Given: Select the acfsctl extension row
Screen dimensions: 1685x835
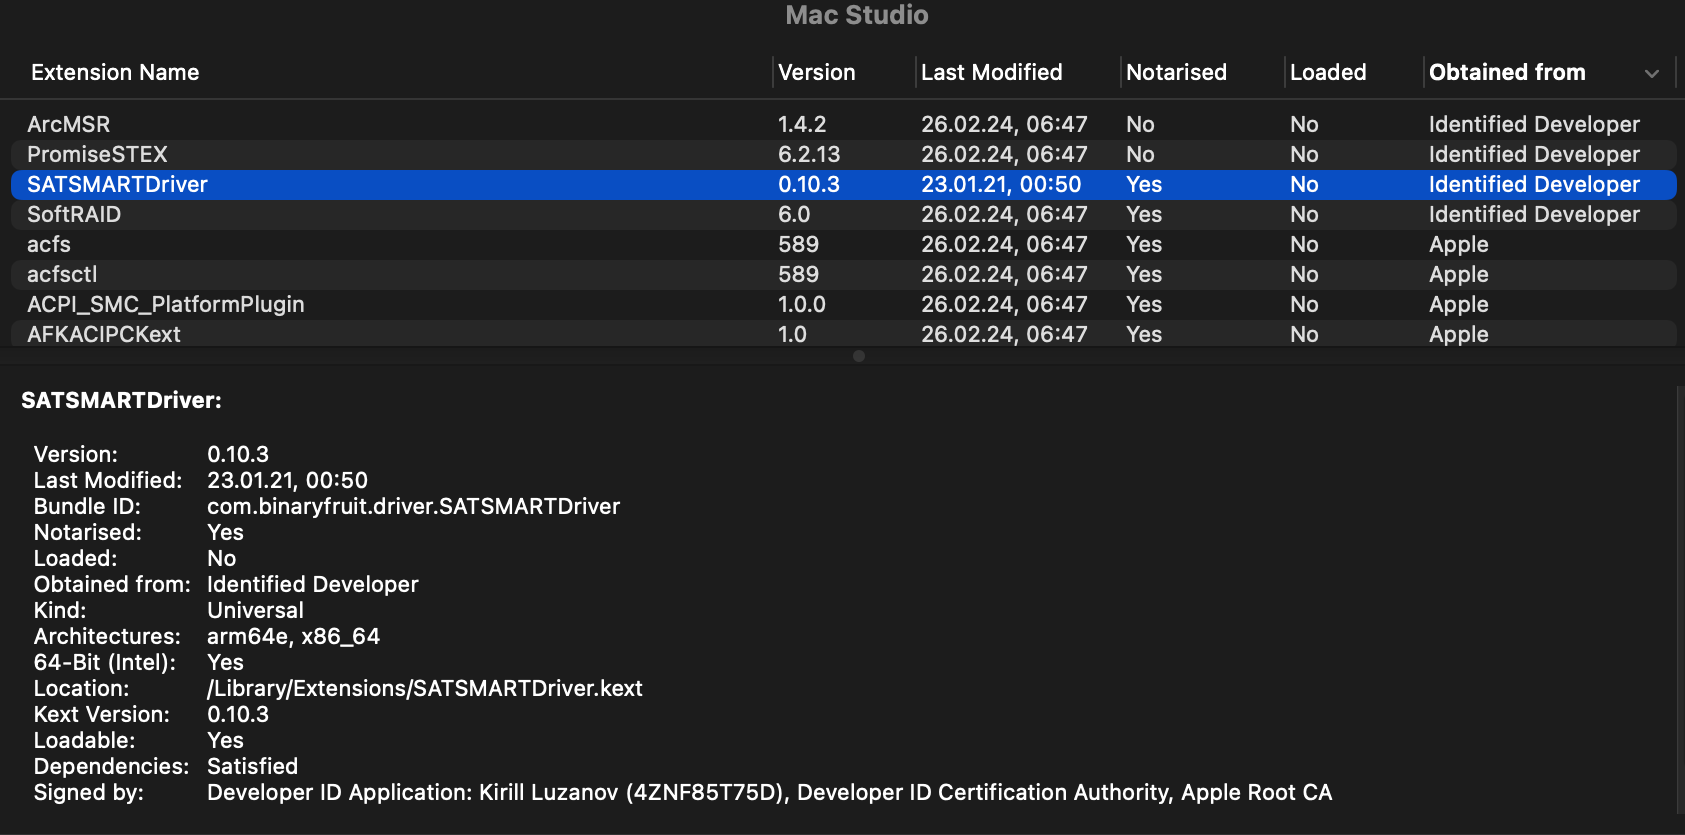Looking at the screenshot, I should 843,275.
